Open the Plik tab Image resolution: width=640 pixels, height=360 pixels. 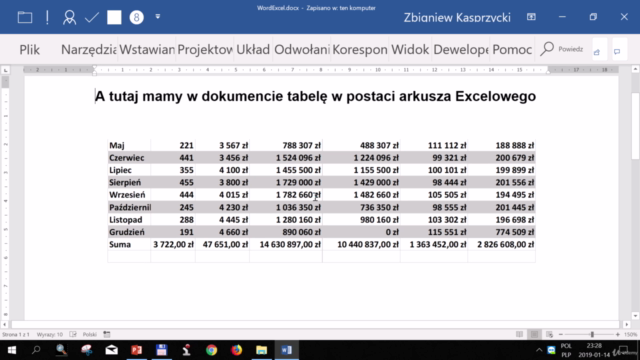pyautogui.click(x=29, y=49)
